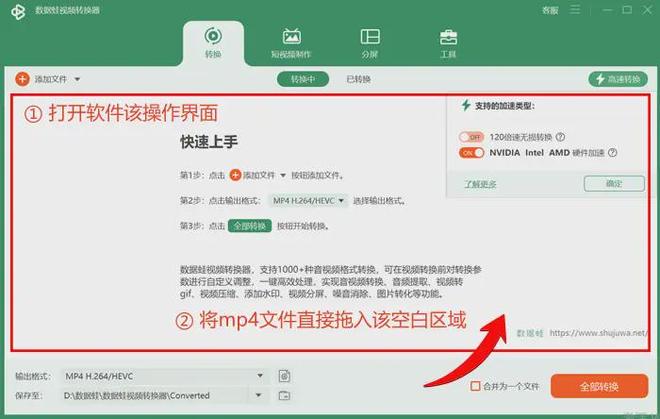The image size is (660, 419).
Task: Click help icon next to 120倍速无损转换
Action: [560, 137]
